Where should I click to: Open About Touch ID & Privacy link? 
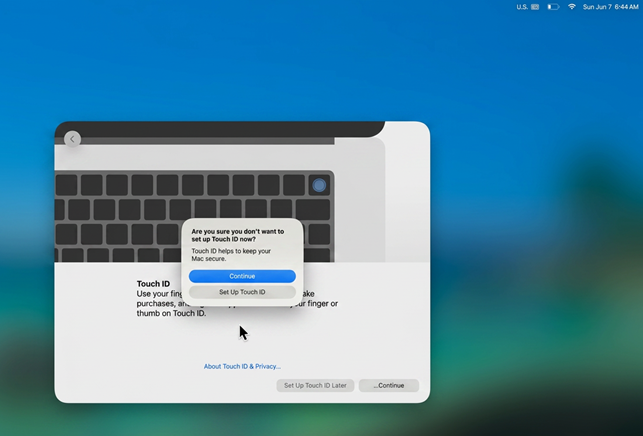pyautogui.click(x=242, y=366)
